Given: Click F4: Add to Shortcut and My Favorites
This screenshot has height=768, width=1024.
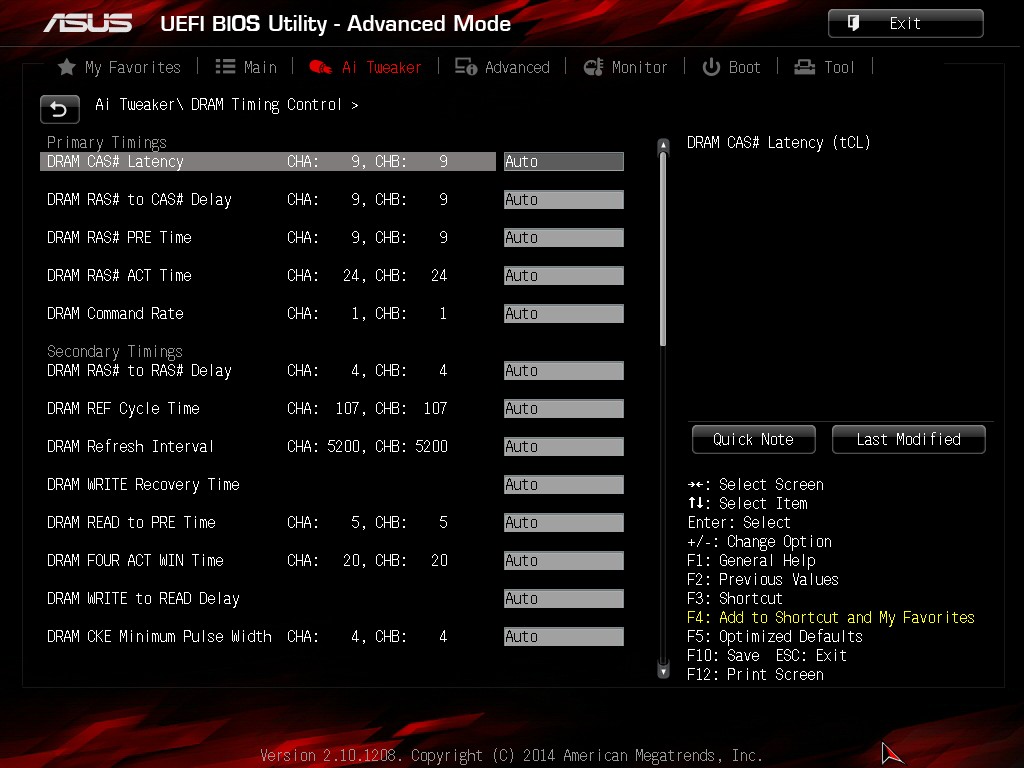Looking at the screenshot, I should tap(831, 617).
